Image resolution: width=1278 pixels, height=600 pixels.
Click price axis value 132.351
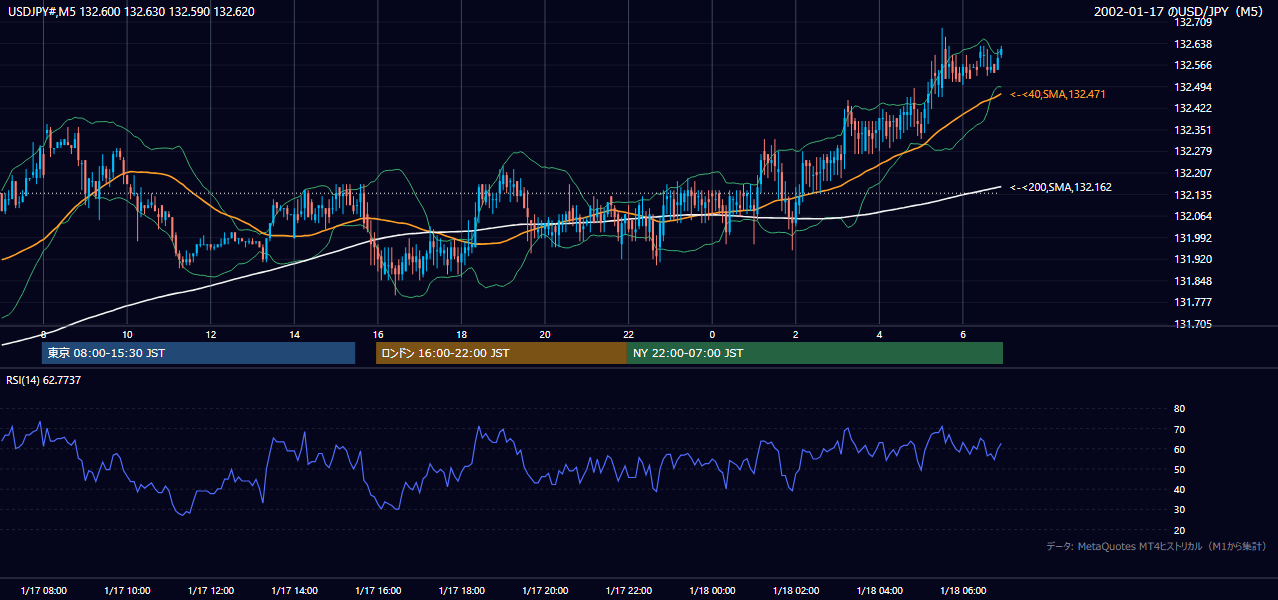[1193, 130]
